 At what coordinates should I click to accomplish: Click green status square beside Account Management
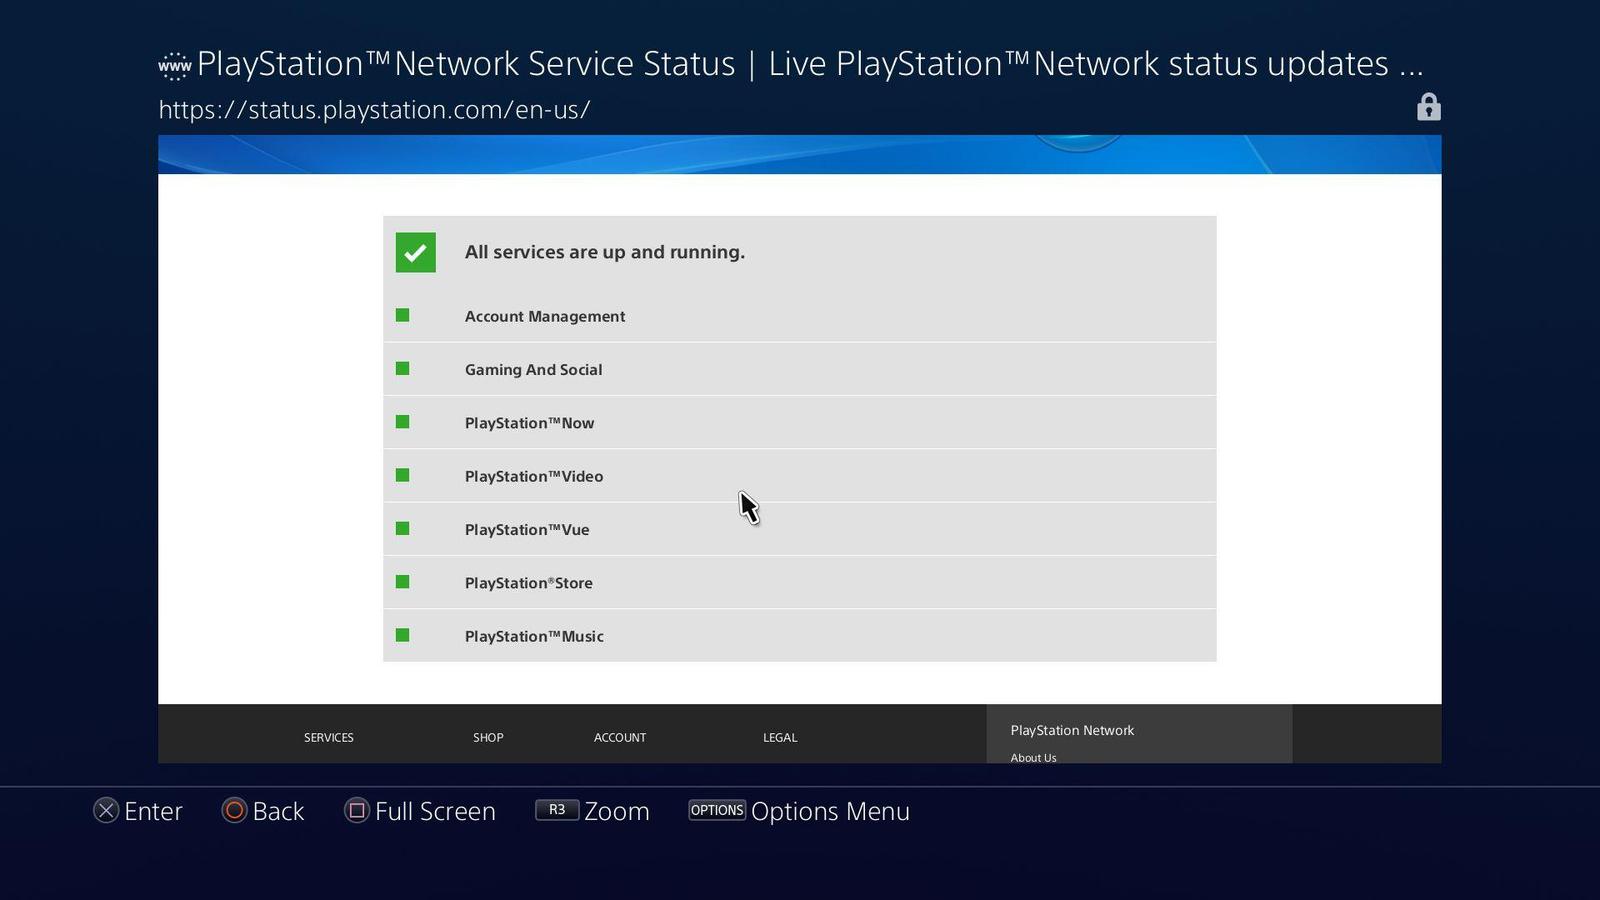(x=402, y=316)
